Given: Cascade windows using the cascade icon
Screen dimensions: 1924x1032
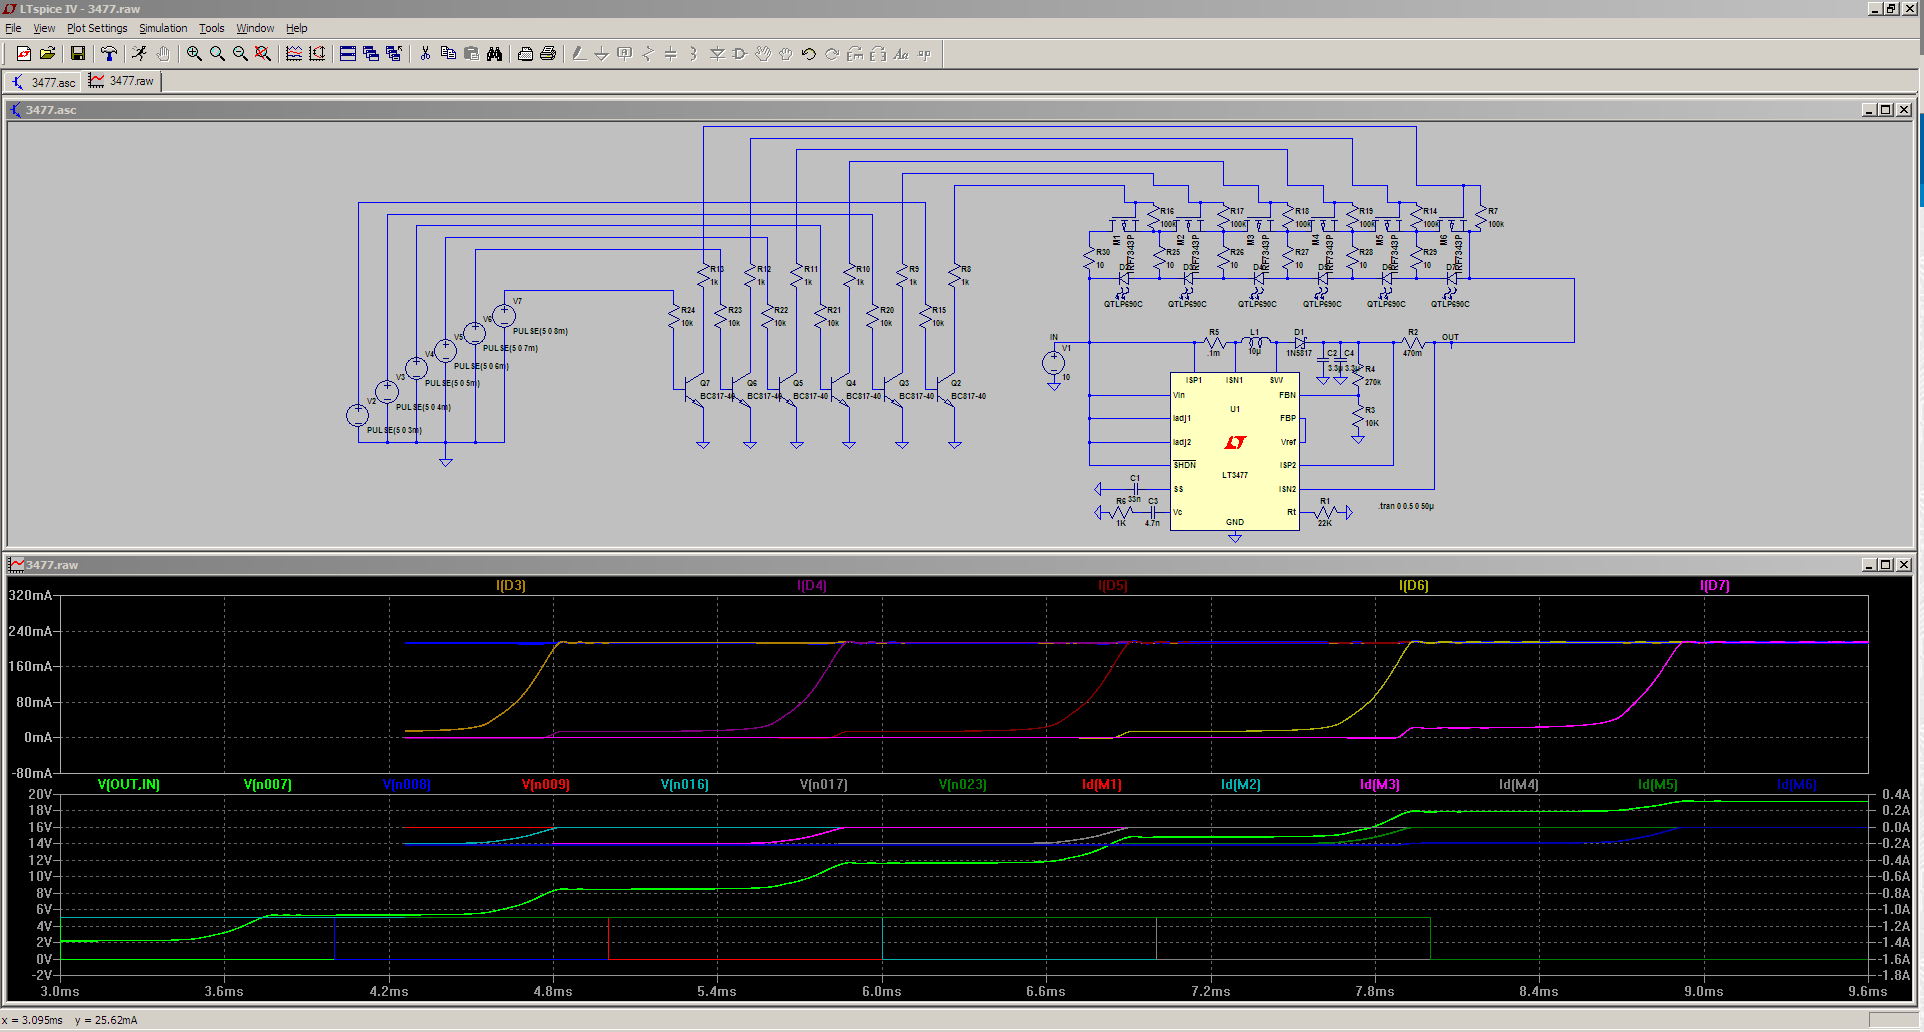Looking at the screenshot, I should coord(371,54).
